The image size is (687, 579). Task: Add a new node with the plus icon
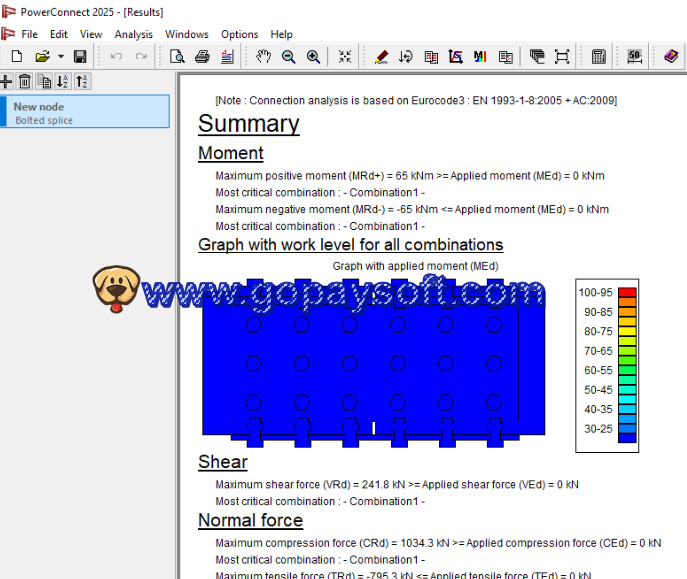(x=6, y=81)
